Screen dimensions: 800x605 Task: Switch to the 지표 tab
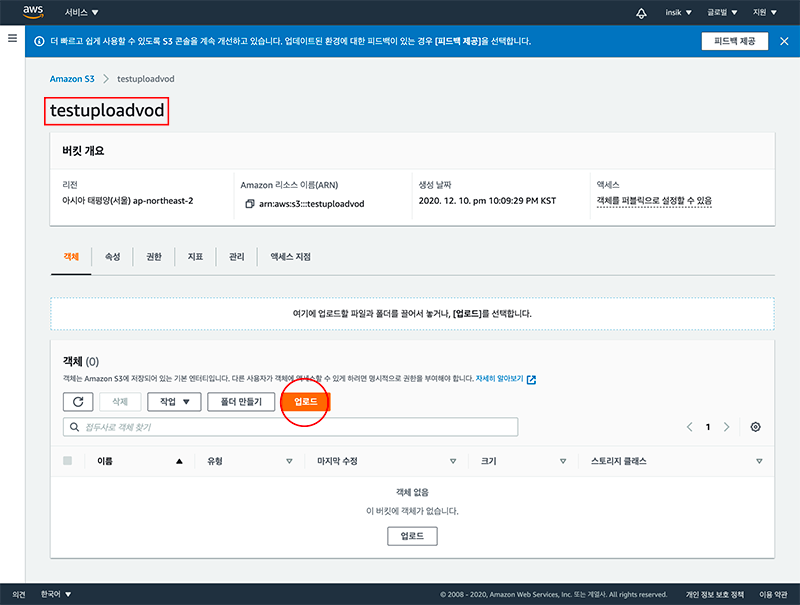click(x=195, y=257)
